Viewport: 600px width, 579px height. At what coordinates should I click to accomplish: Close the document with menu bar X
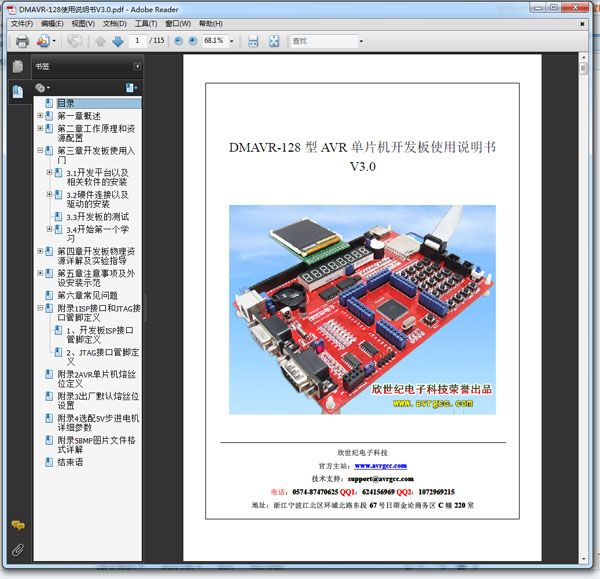(582, 24)
